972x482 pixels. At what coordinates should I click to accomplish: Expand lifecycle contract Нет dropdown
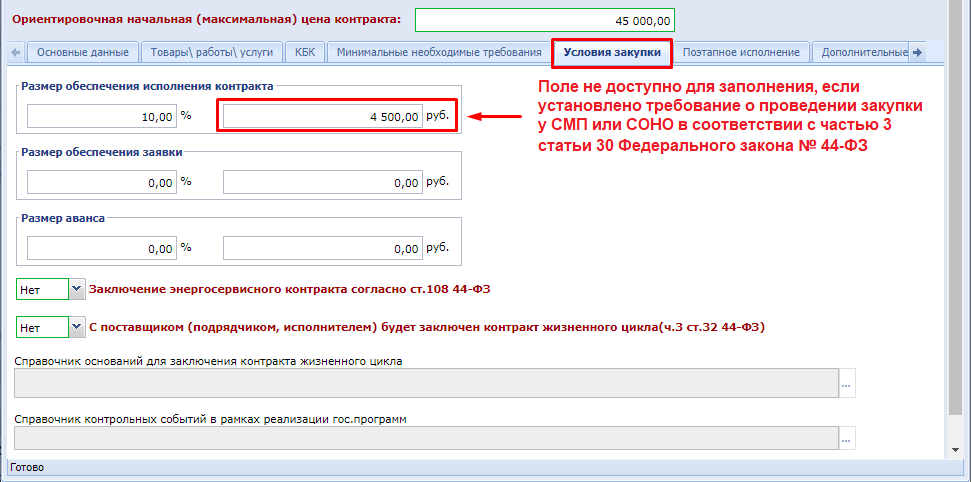coord(77,328)
